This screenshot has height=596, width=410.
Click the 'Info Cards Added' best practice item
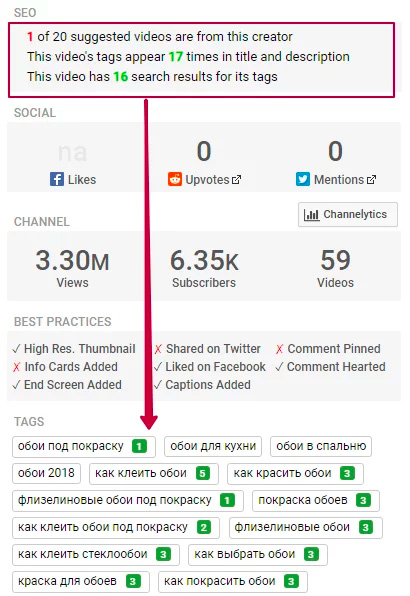[65, 367]
